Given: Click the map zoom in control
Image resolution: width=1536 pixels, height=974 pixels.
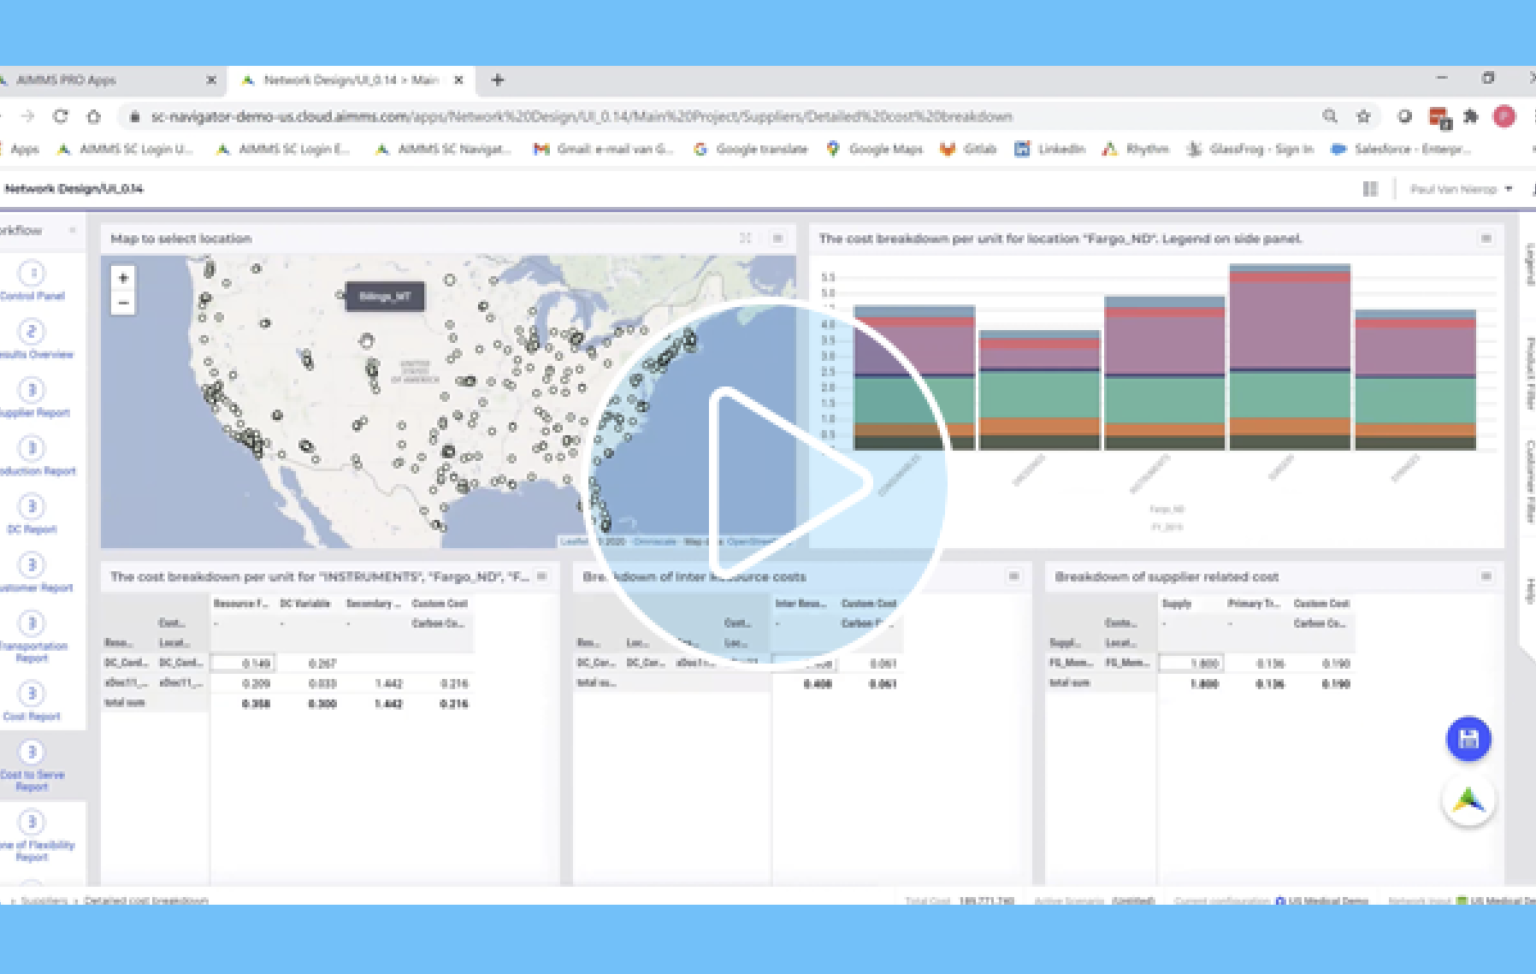Looking at the screenshot, I should coord(122,277).
